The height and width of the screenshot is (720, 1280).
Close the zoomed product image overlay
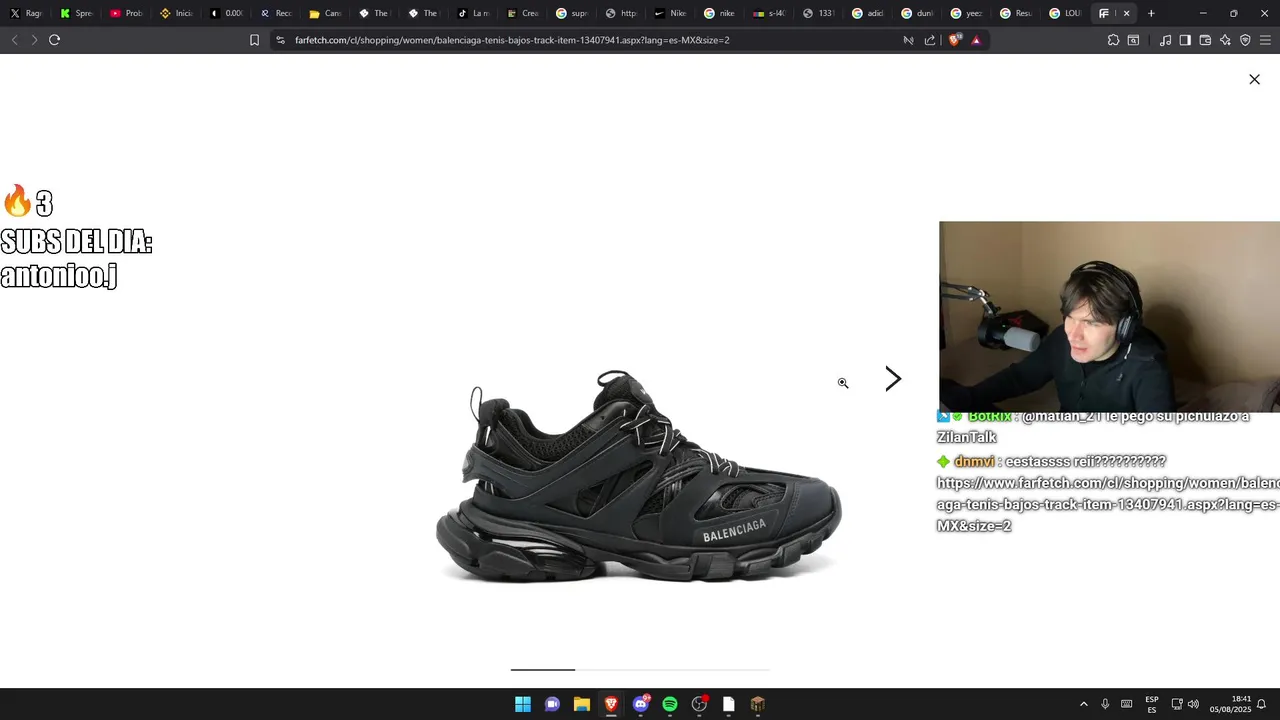(1254, 79)
